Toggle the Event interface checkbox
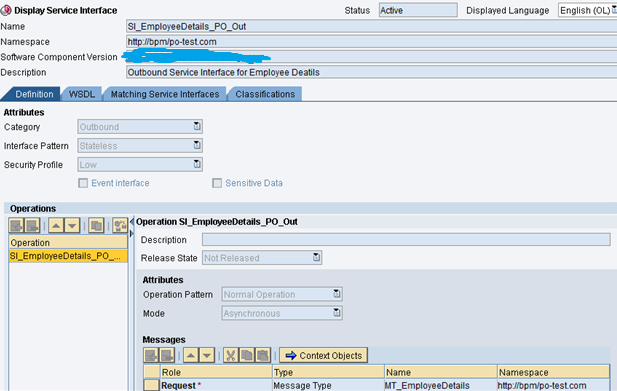 point(83,183)
